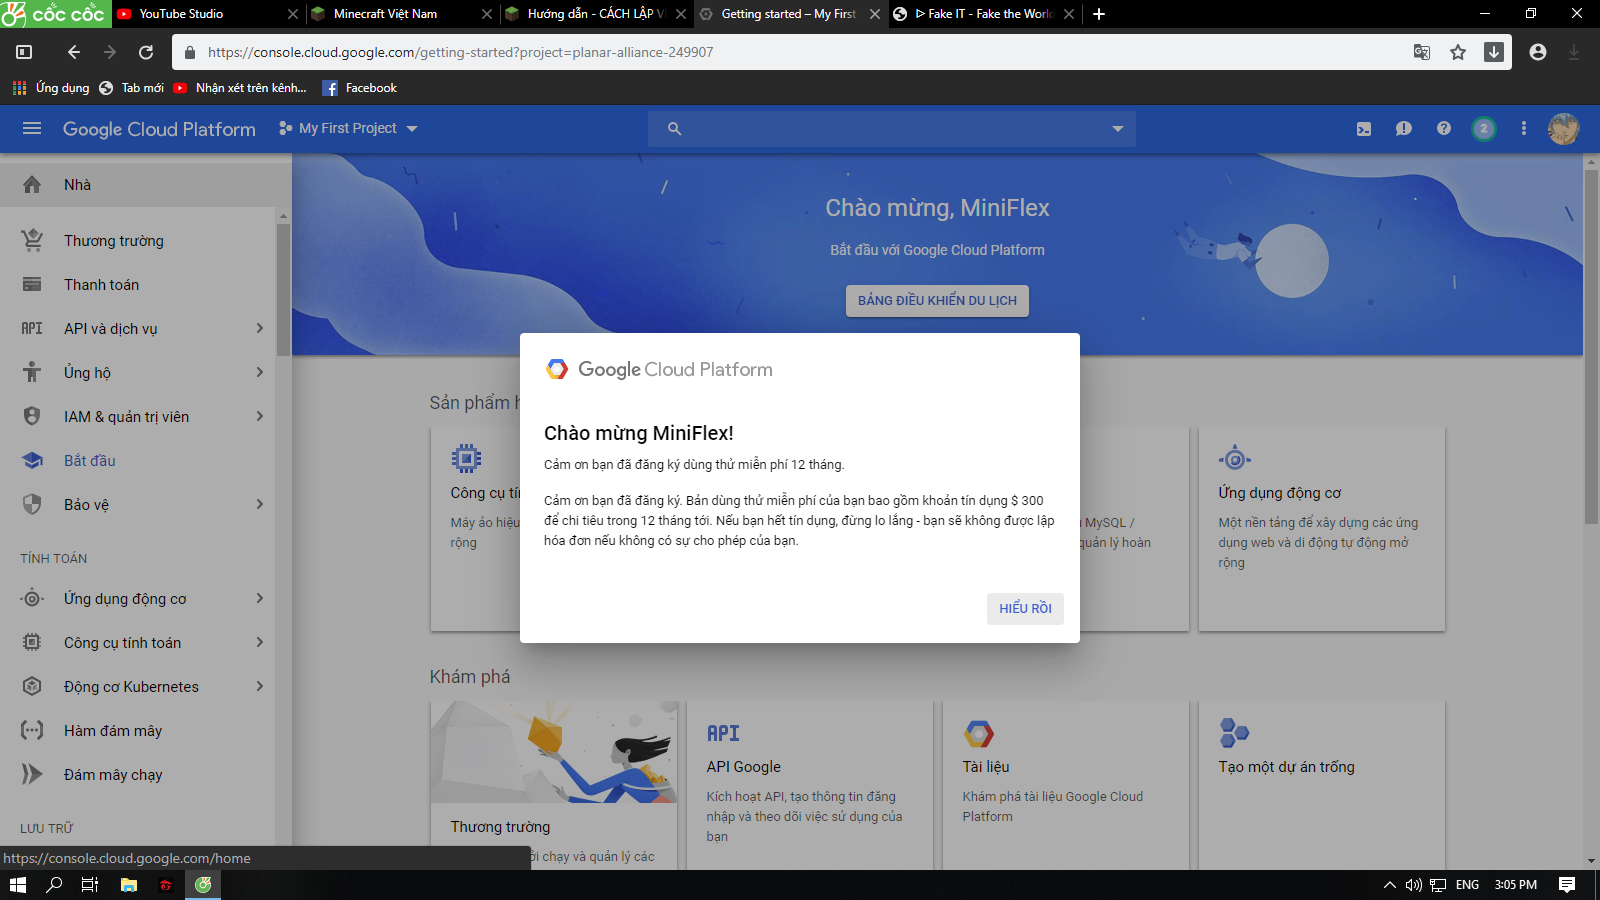Select Thương trường in the sidebar

pyautogui.click(x=138, y=240)
